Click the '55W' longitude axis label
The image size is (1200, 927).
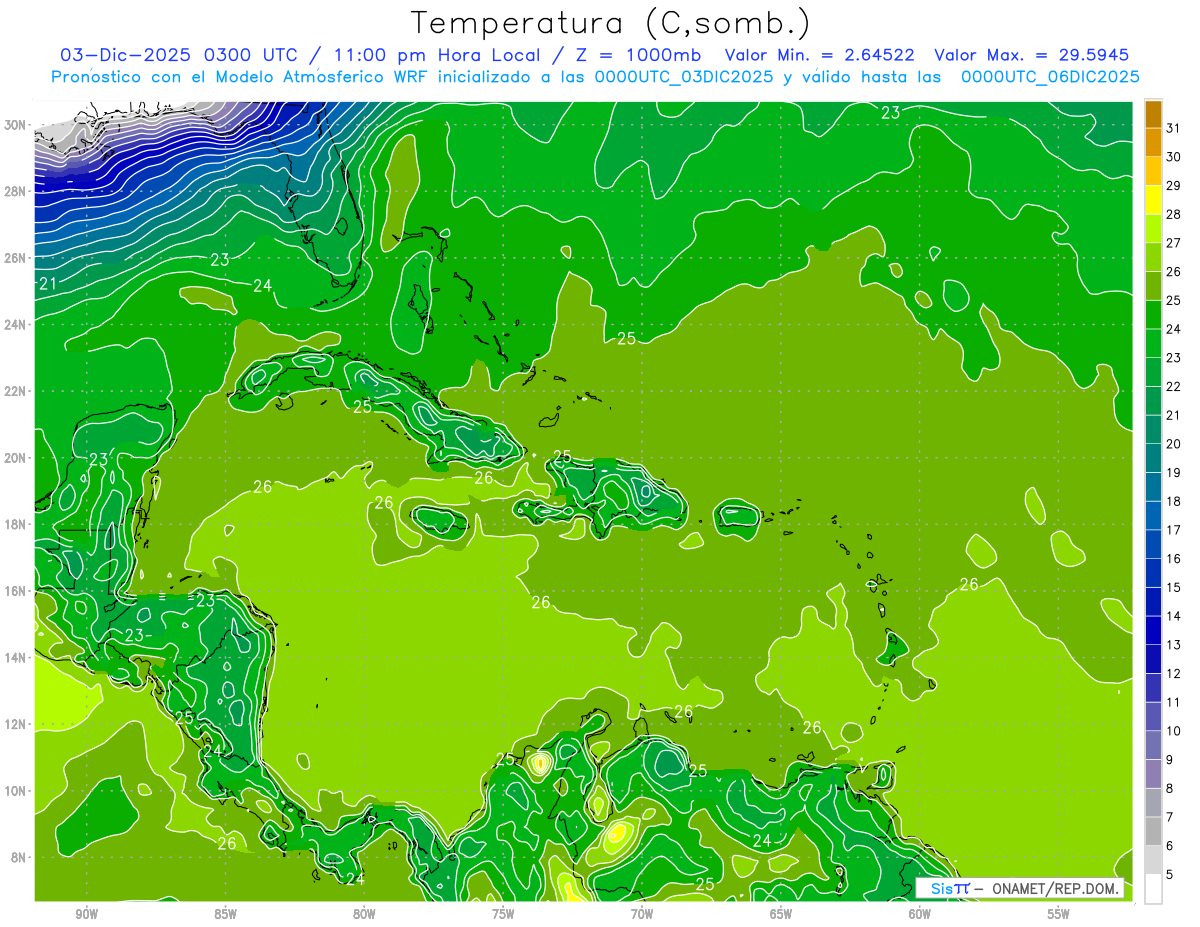point(1059,914)
